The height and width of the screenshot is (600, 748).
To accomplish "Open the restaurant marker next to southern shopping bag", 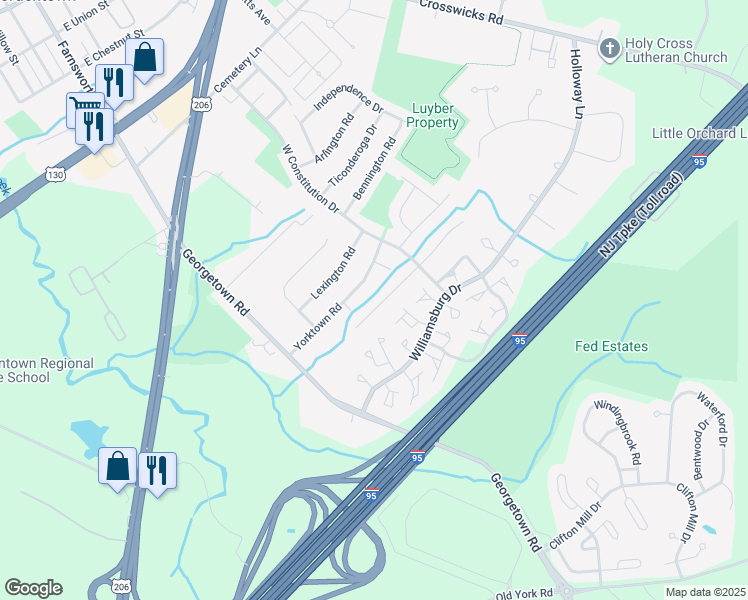I will (157, 471).
